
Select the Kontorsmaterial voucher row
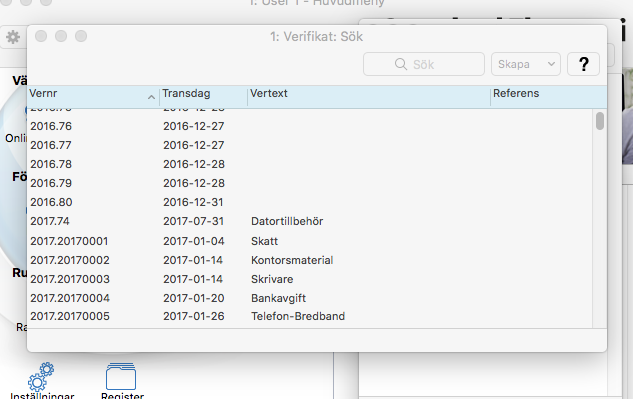(x=310, y=260)
